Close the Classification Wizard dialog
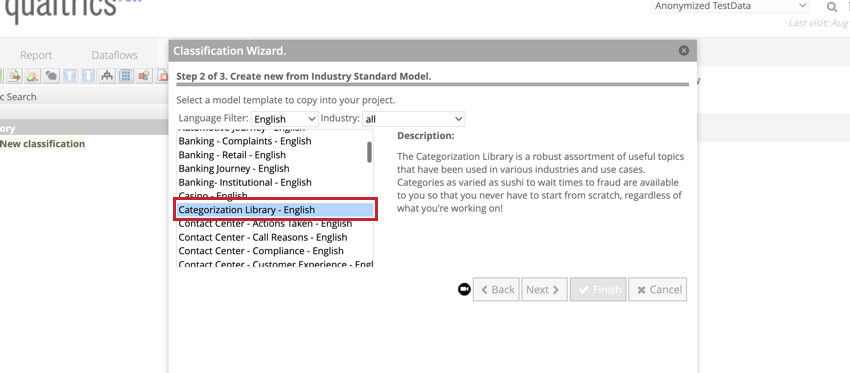850x373 pixels. [x=684, y=50]
